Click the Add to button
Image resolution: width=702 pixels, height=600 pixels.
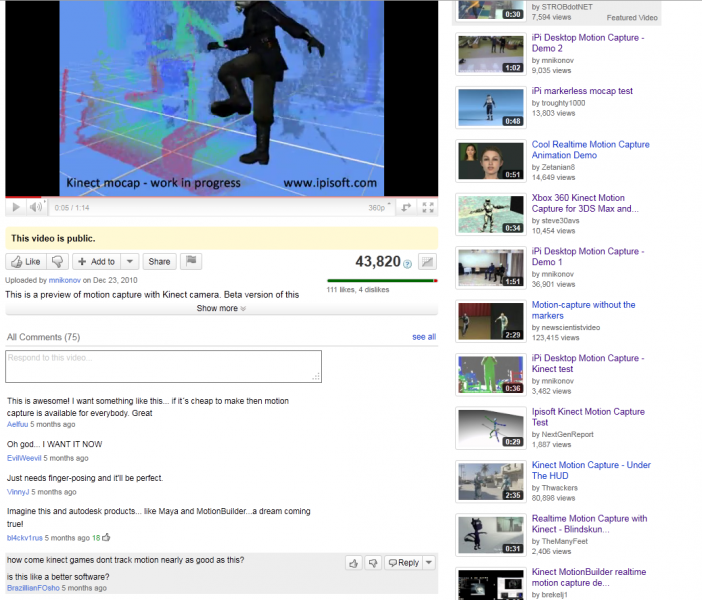(97, 261)
